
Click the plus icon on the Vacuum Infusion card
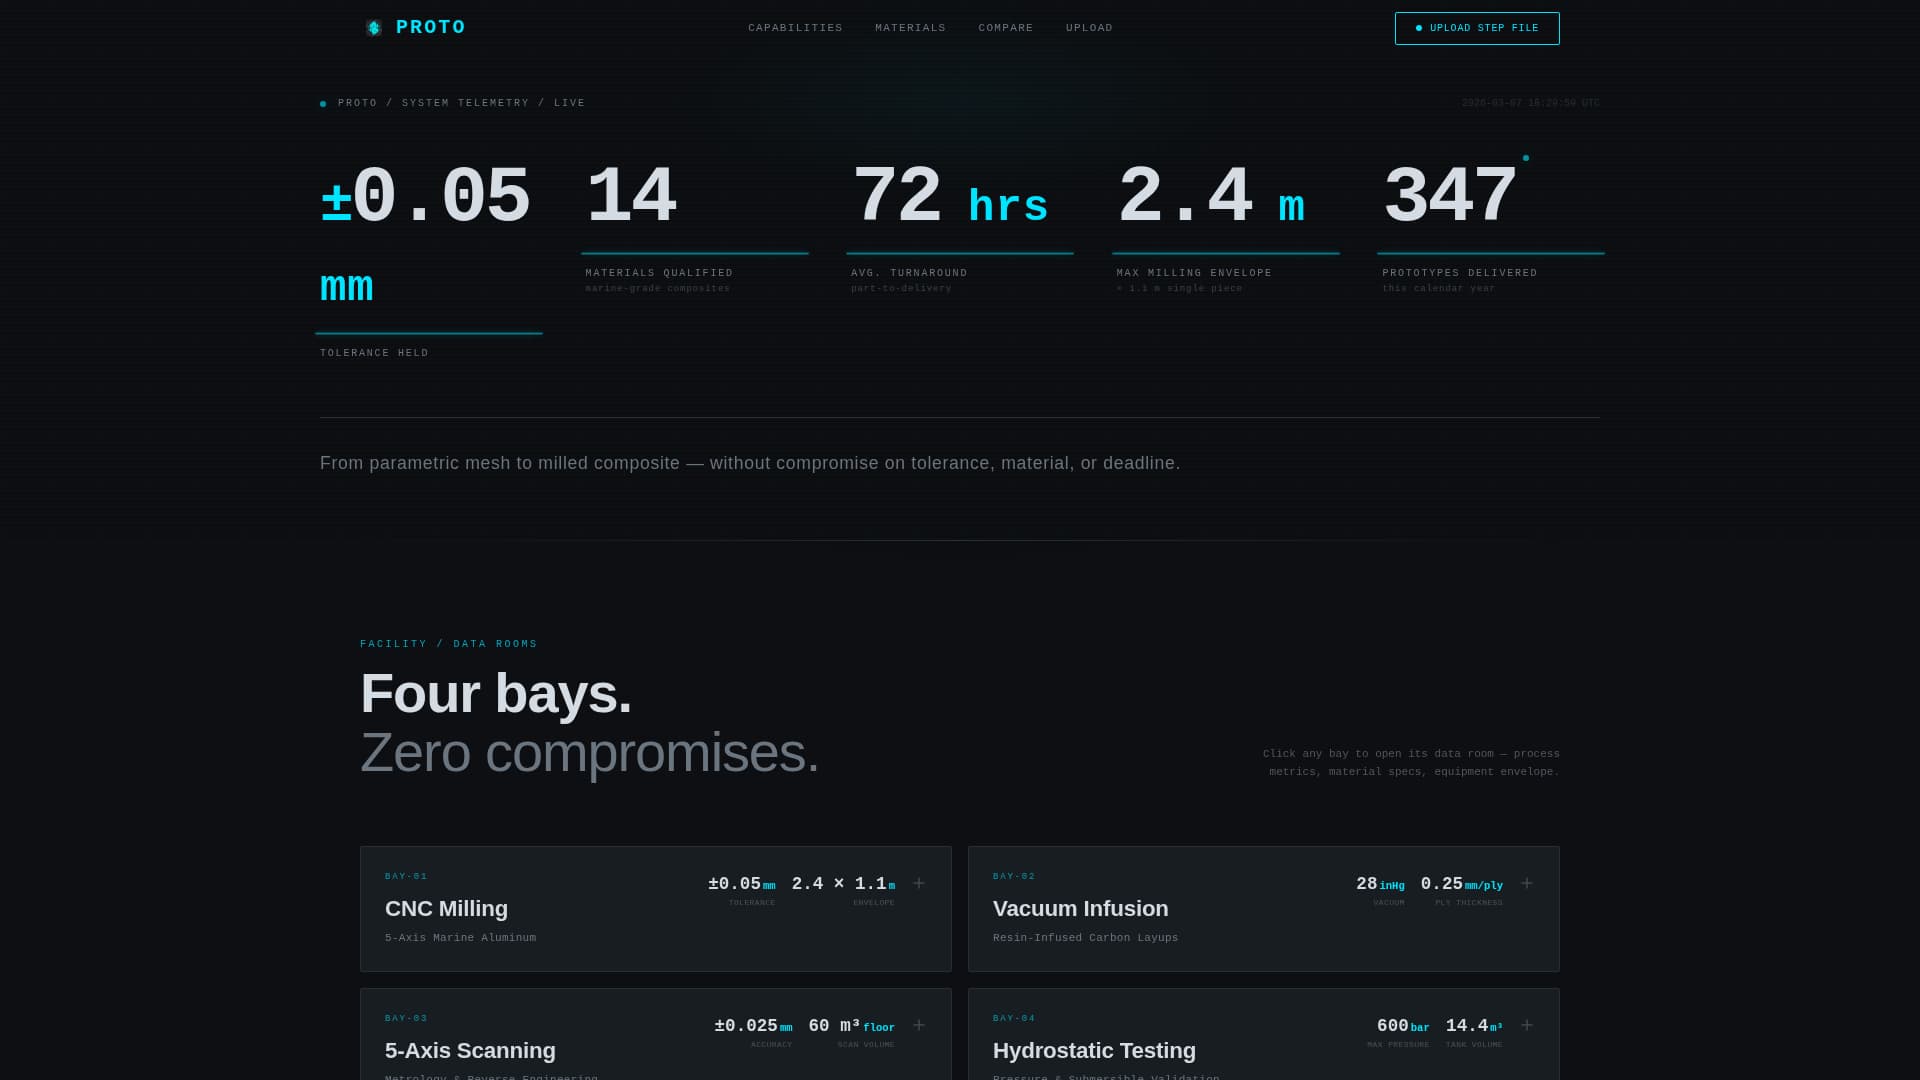click(x=1527, y=883)
